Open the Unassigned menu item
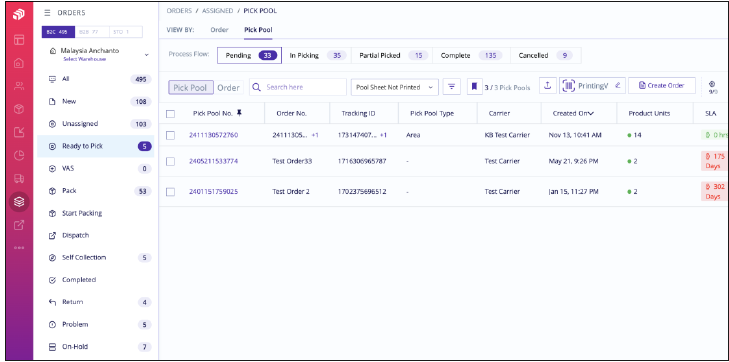Screen dimensions: 729x362 tap(95, 124)
